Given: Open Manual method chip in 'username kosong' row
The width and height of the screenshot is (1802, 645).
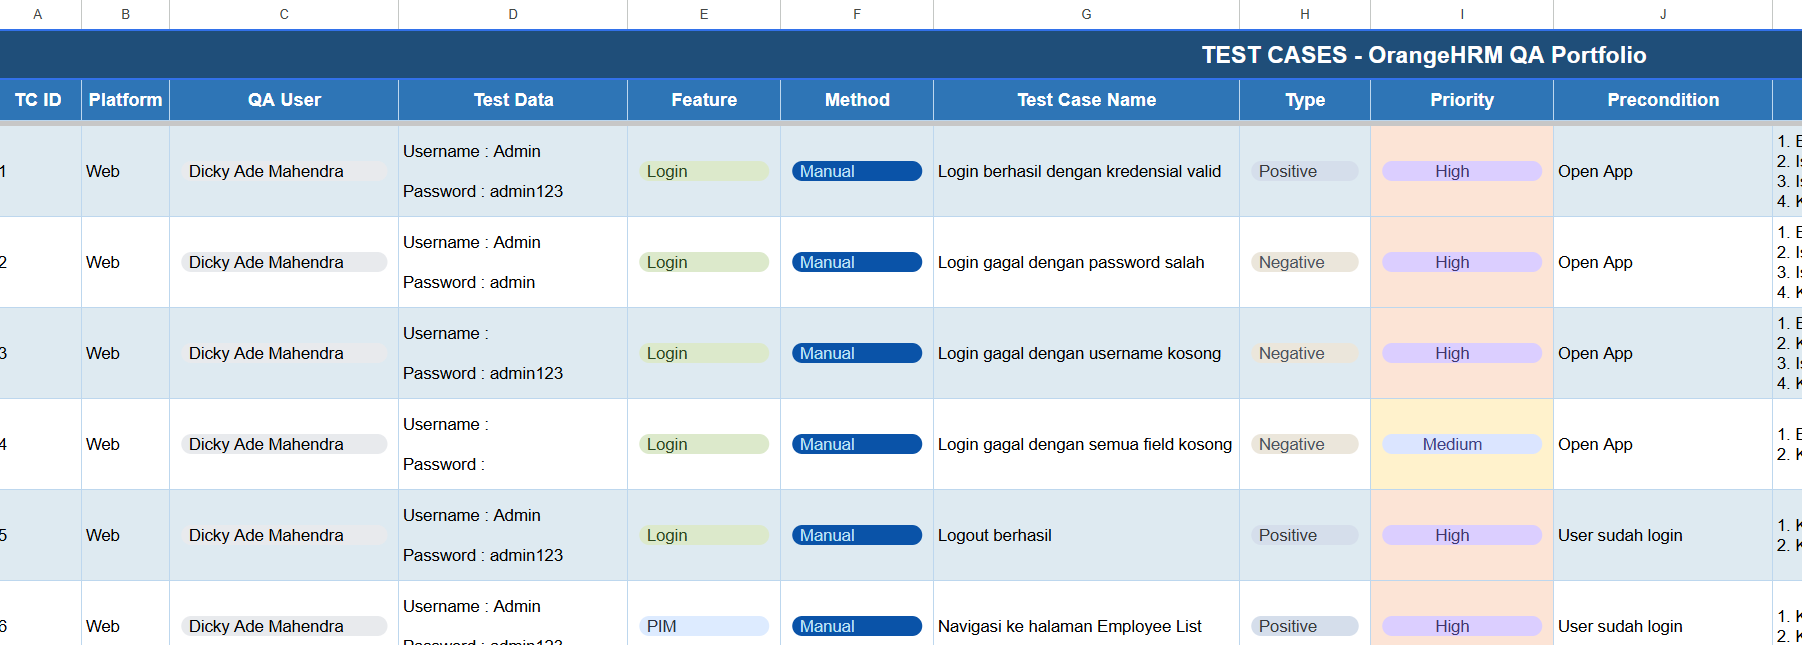Looking at the screenshot, I should point(857,353).
